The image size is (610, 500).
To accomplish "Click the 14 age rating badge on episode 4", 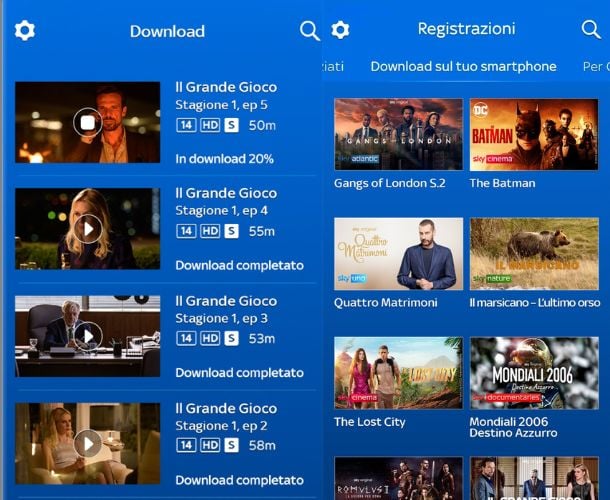I will (x=186, y=231).
